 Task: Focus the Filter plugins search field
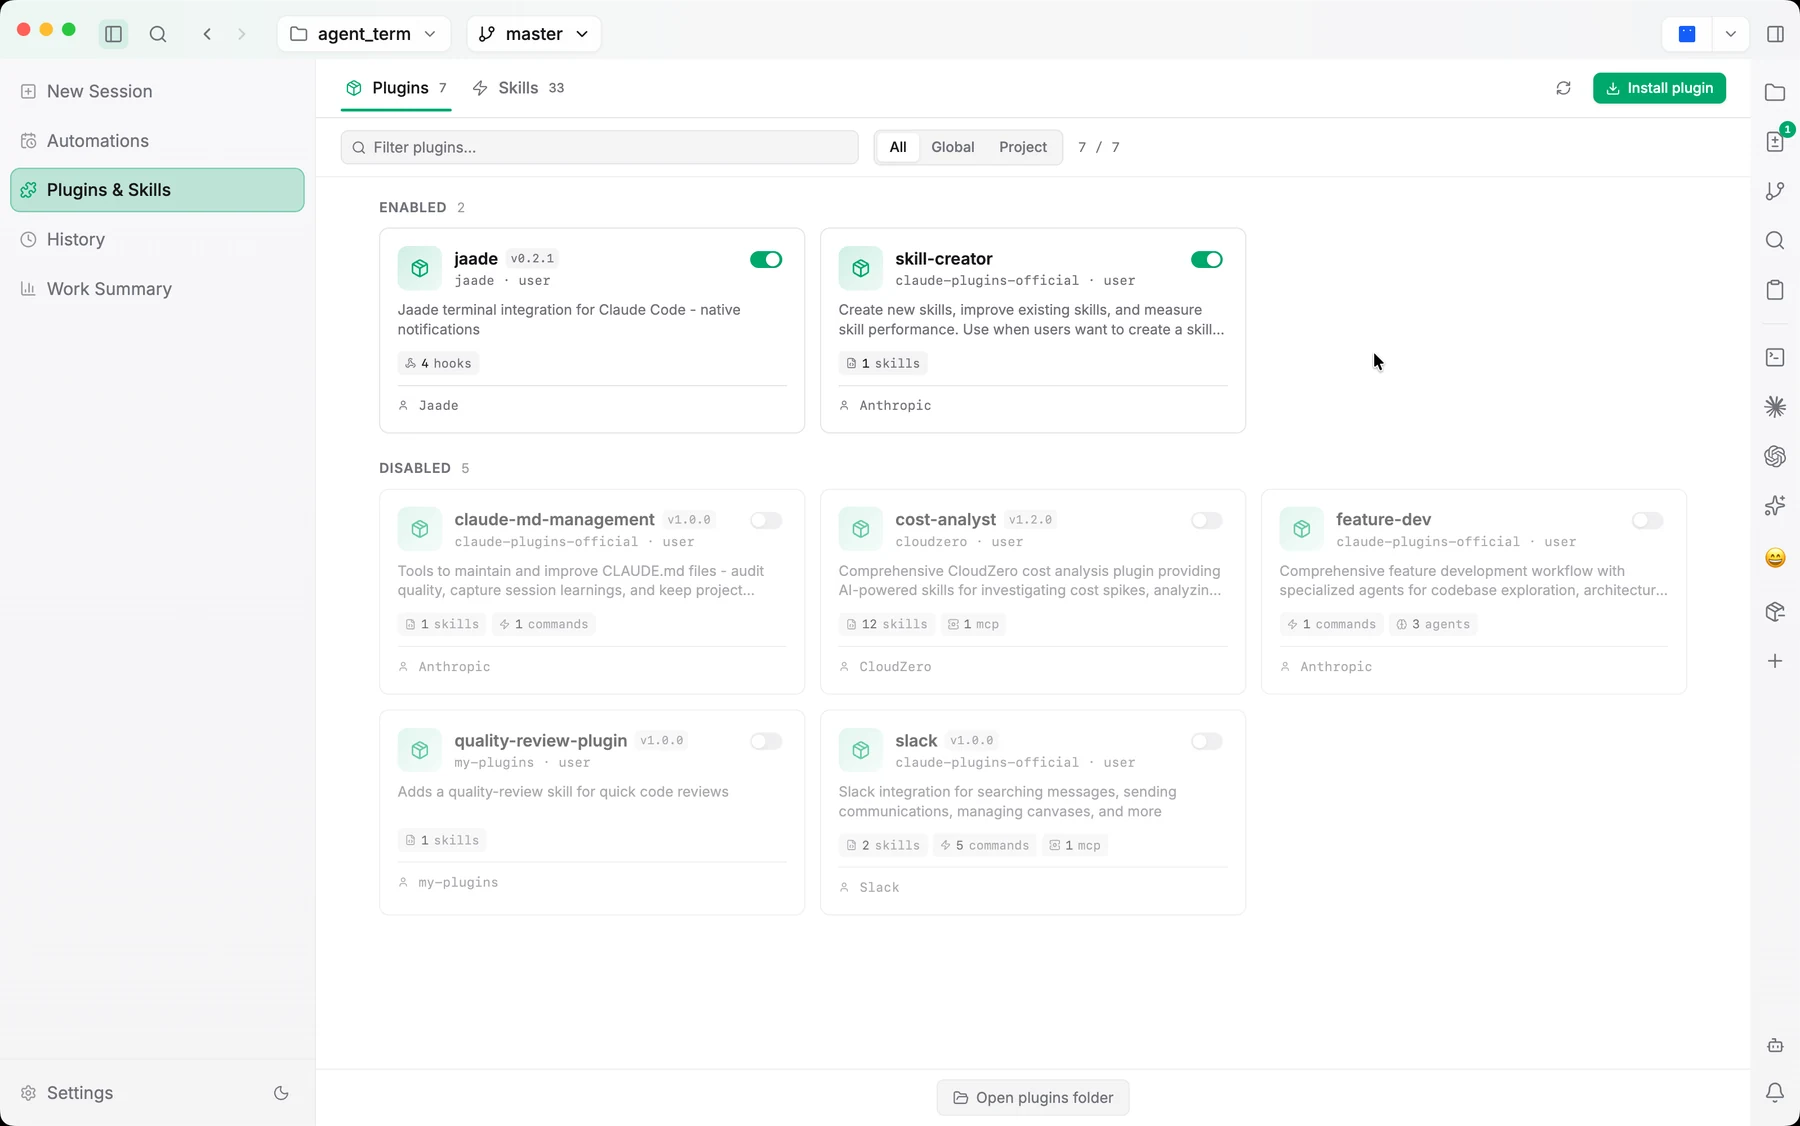click(x=600, y=147)
